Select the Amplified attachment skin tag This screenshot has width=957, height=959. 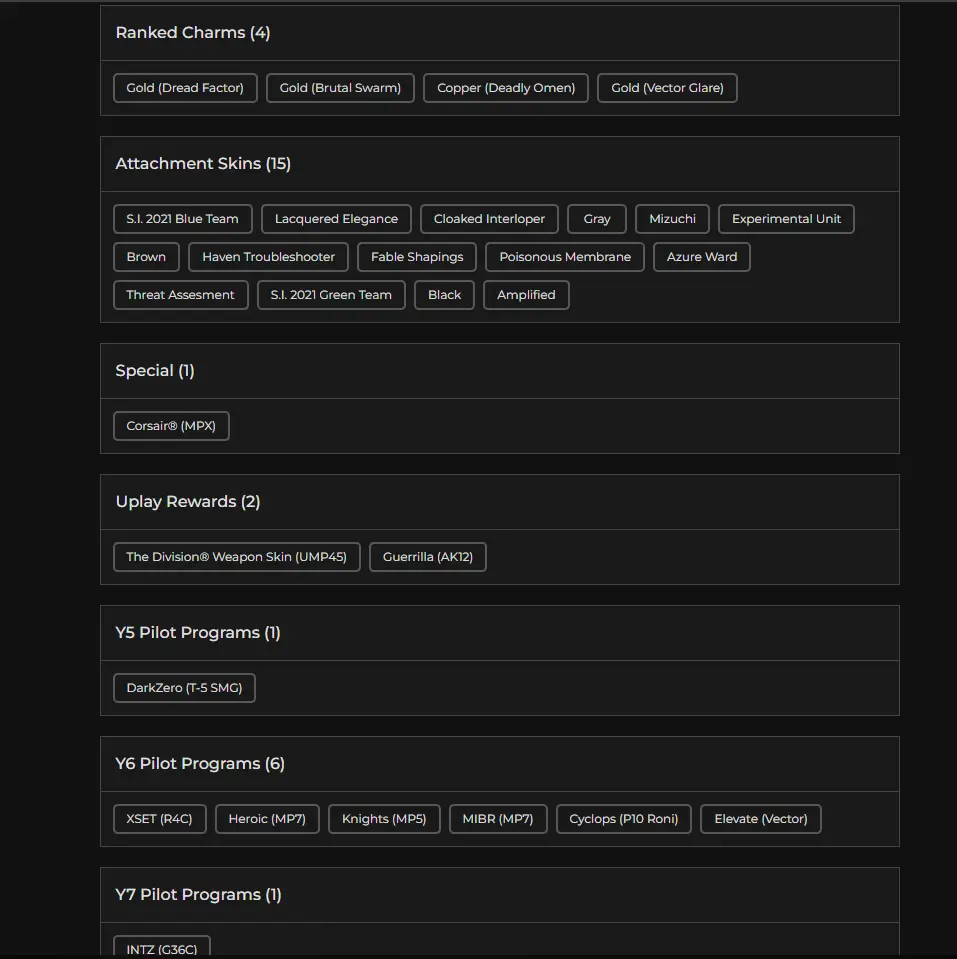point(526,295)
